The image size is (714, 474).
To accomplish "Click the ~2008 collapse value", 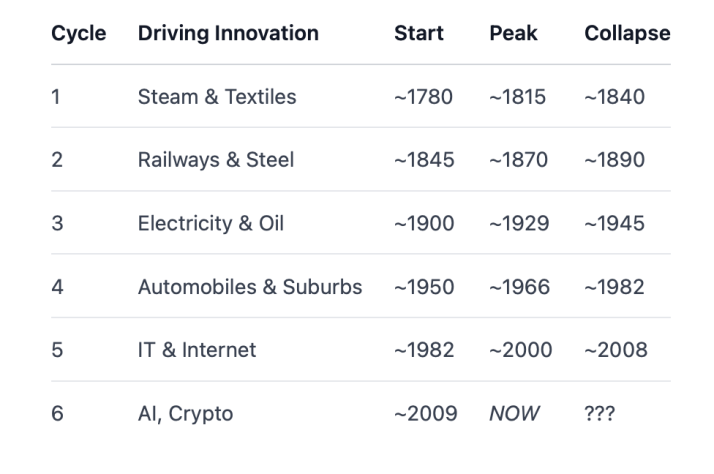I will [x=616, y=350].
